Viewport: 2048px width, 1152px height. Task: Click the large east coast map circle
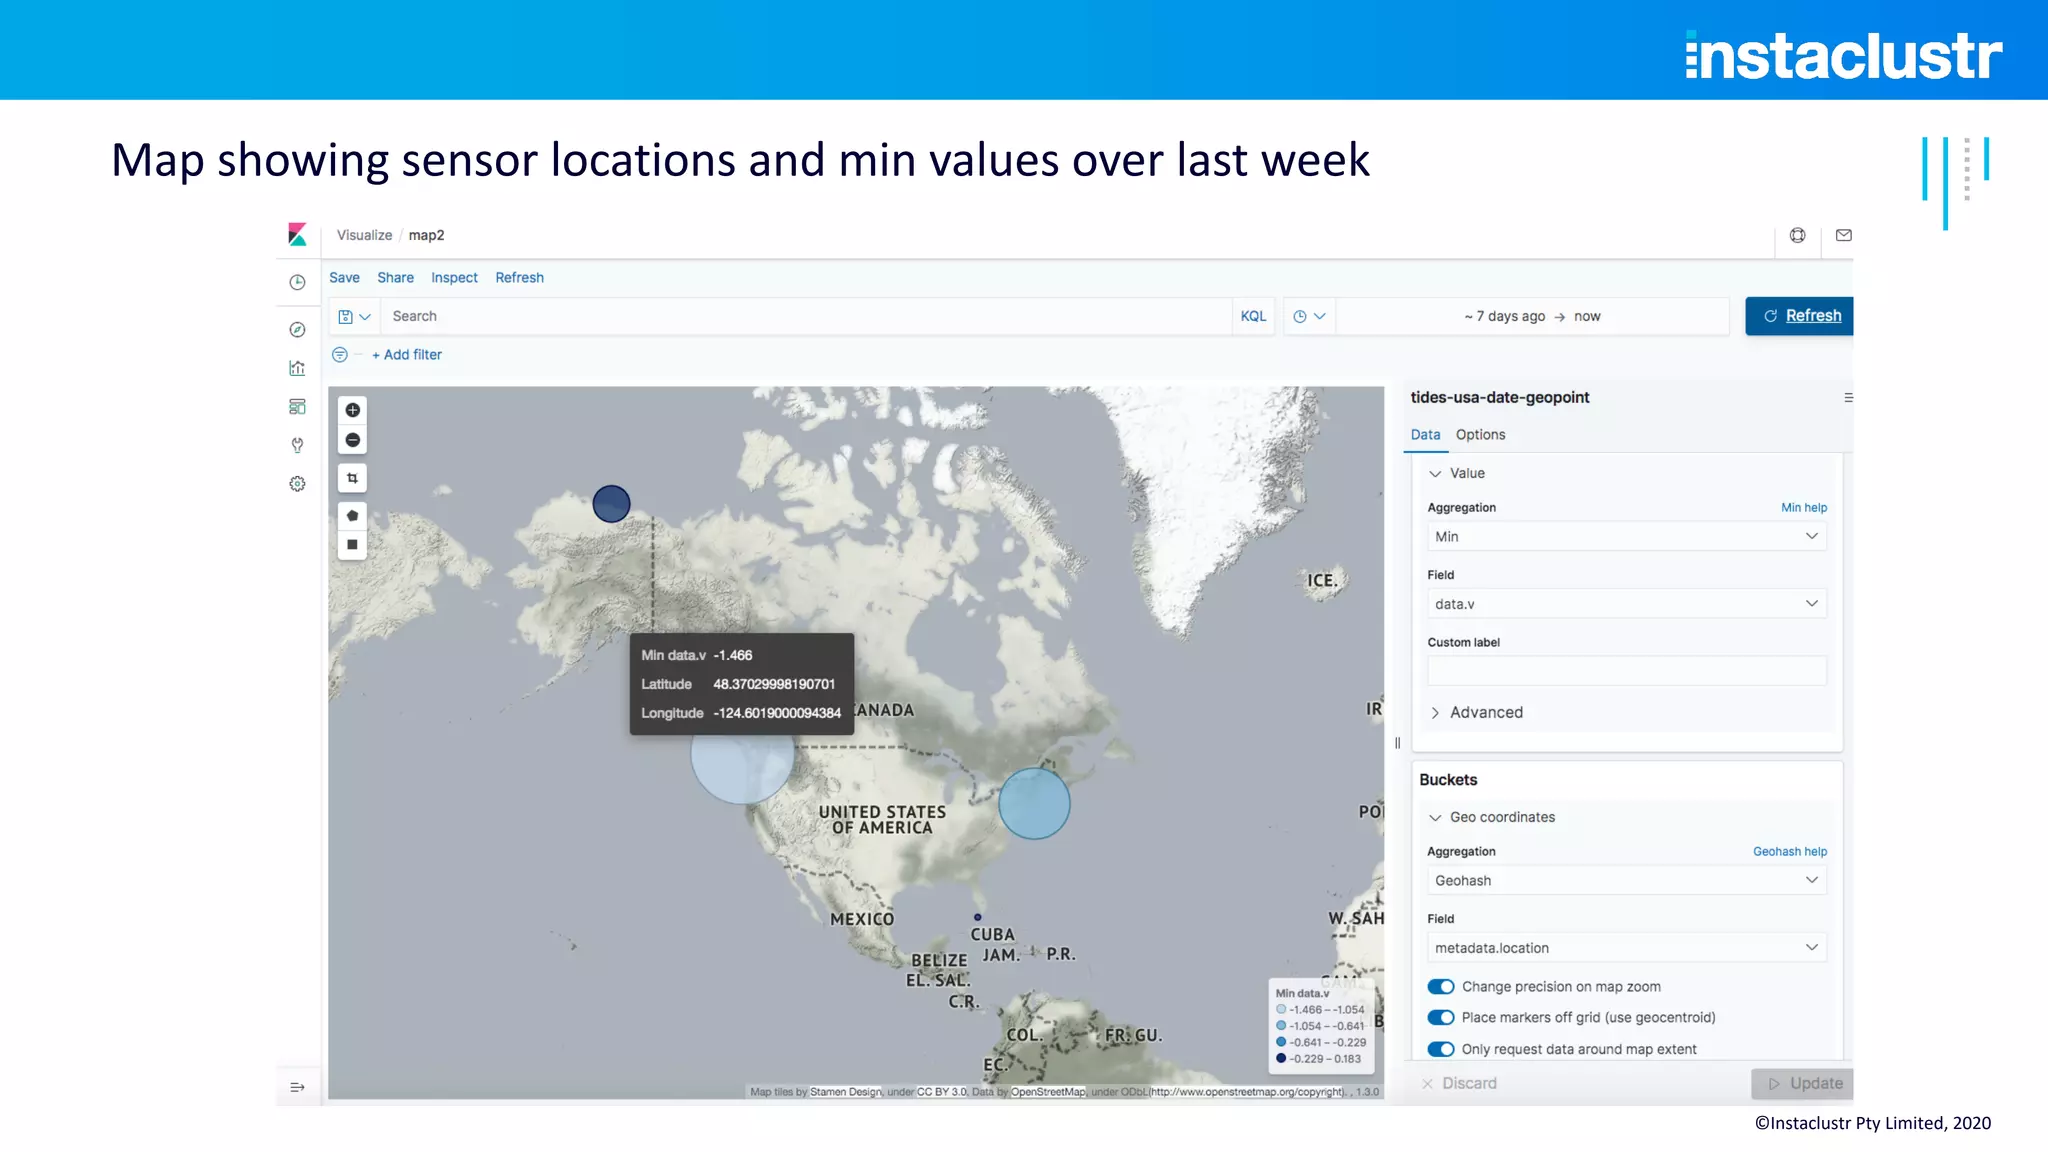pyautogui.click(x=1034, y=803)
